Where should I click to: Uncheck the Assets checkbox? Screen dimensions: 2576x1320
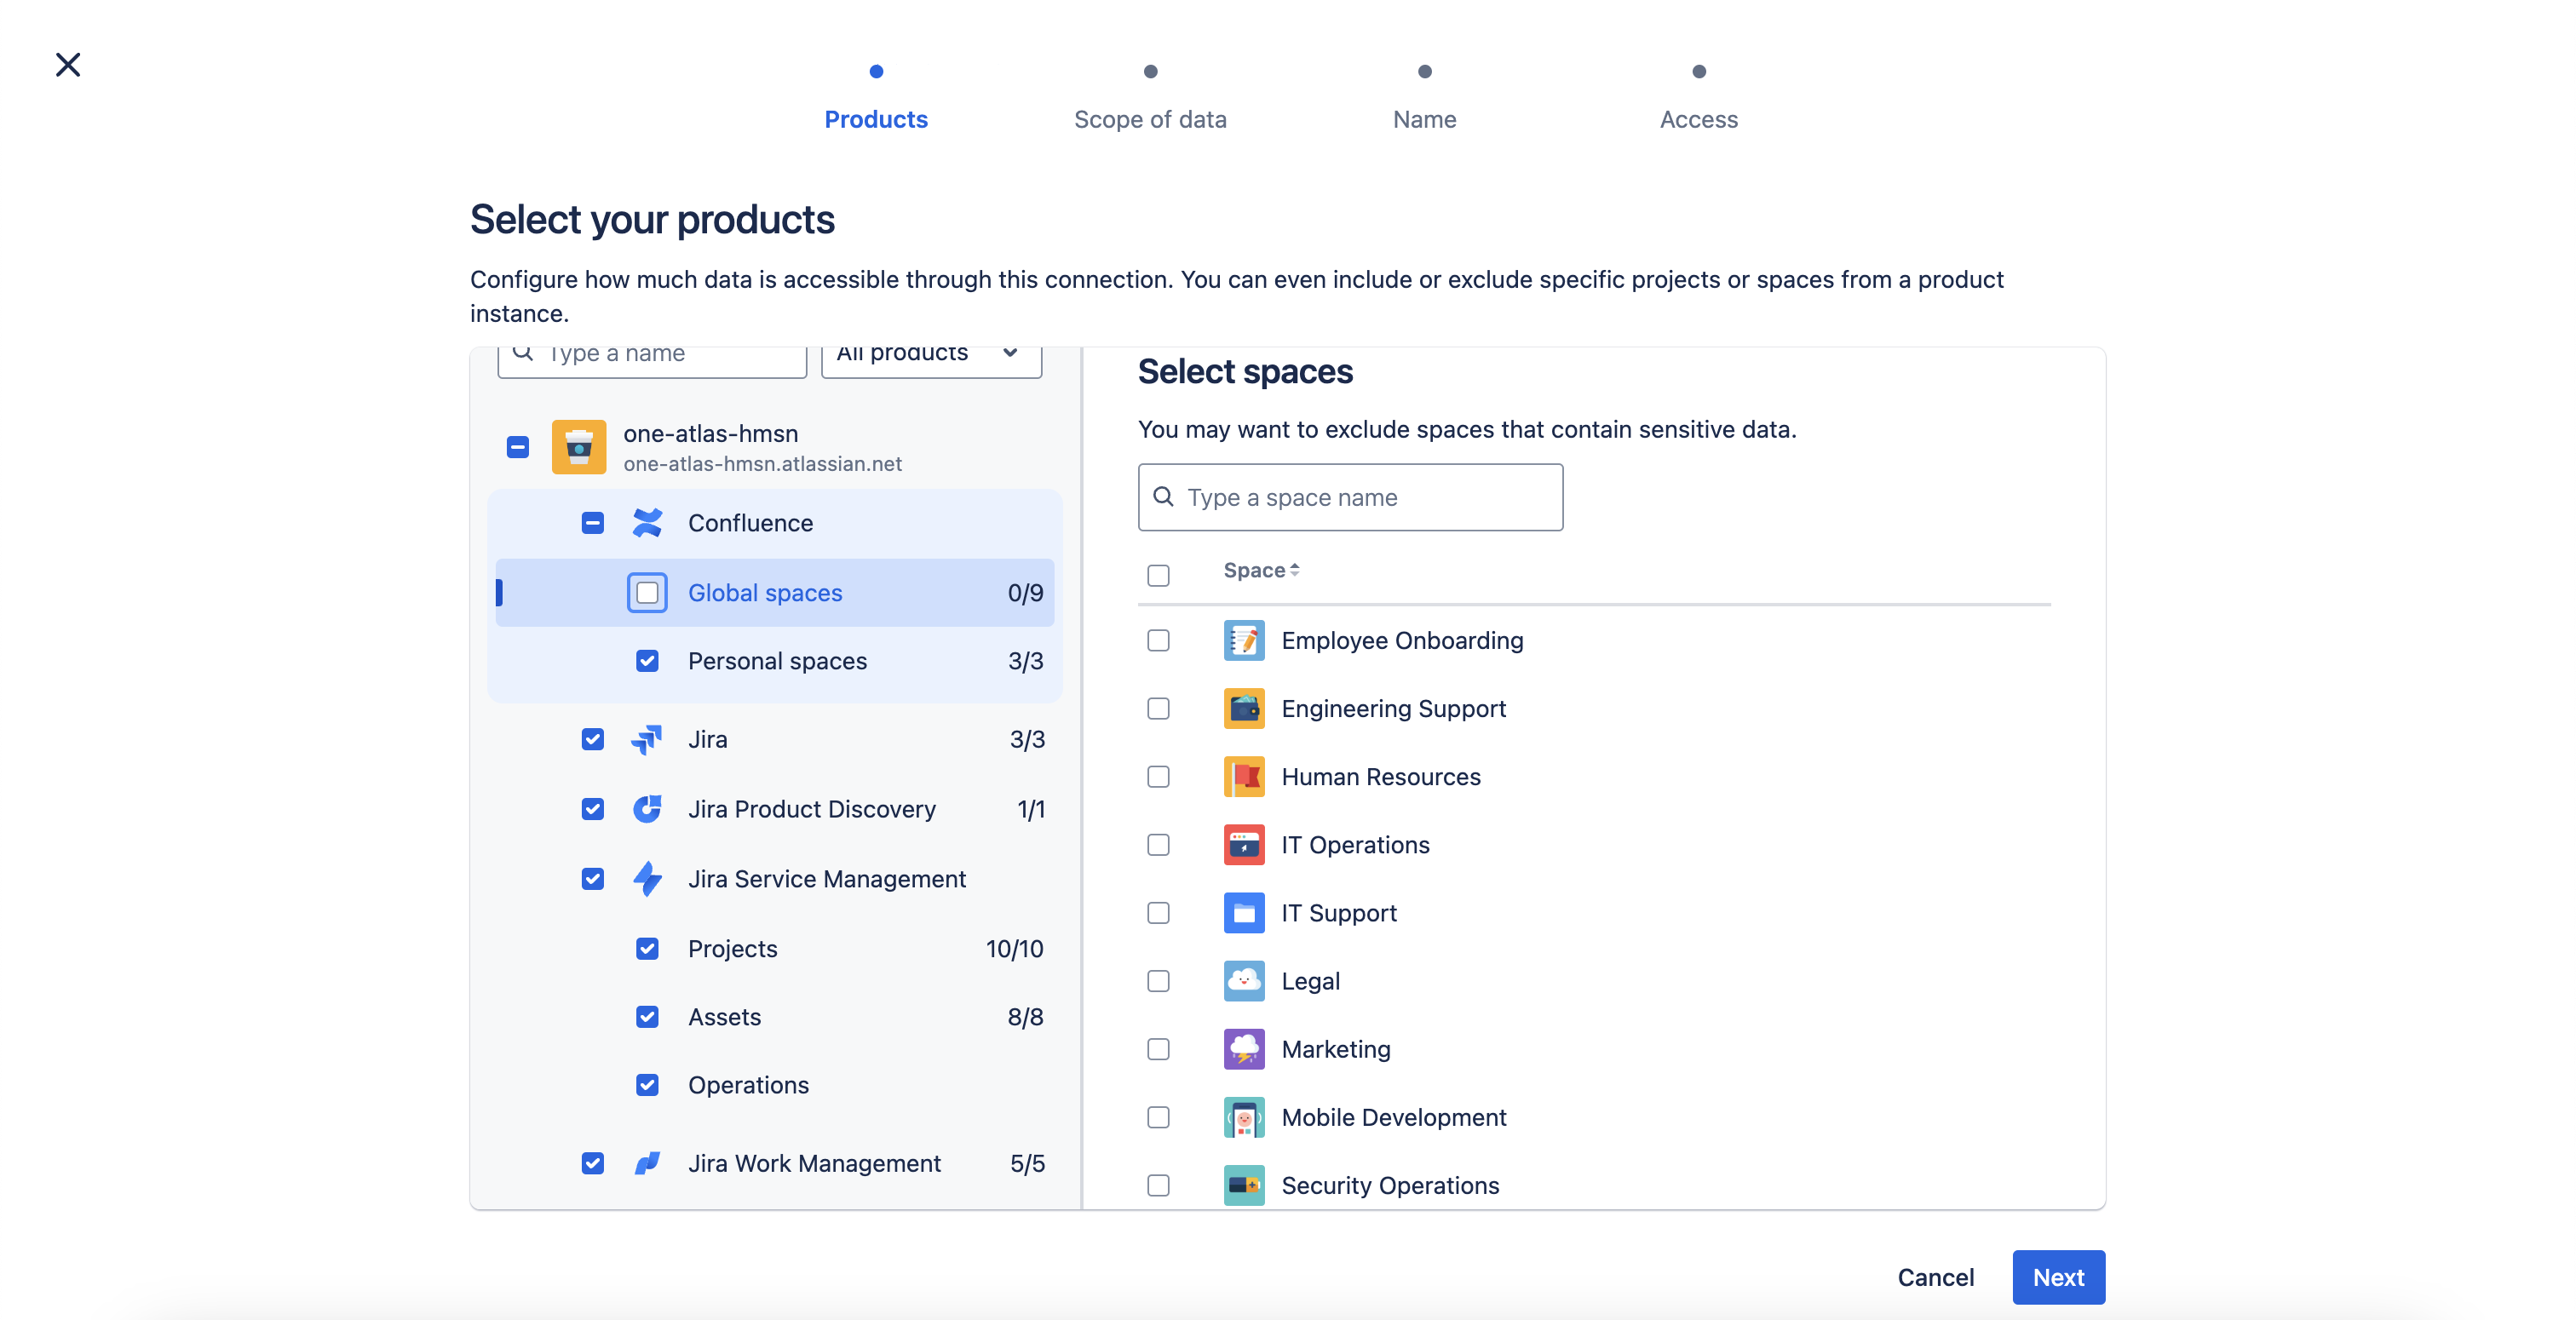point(647,1017)
